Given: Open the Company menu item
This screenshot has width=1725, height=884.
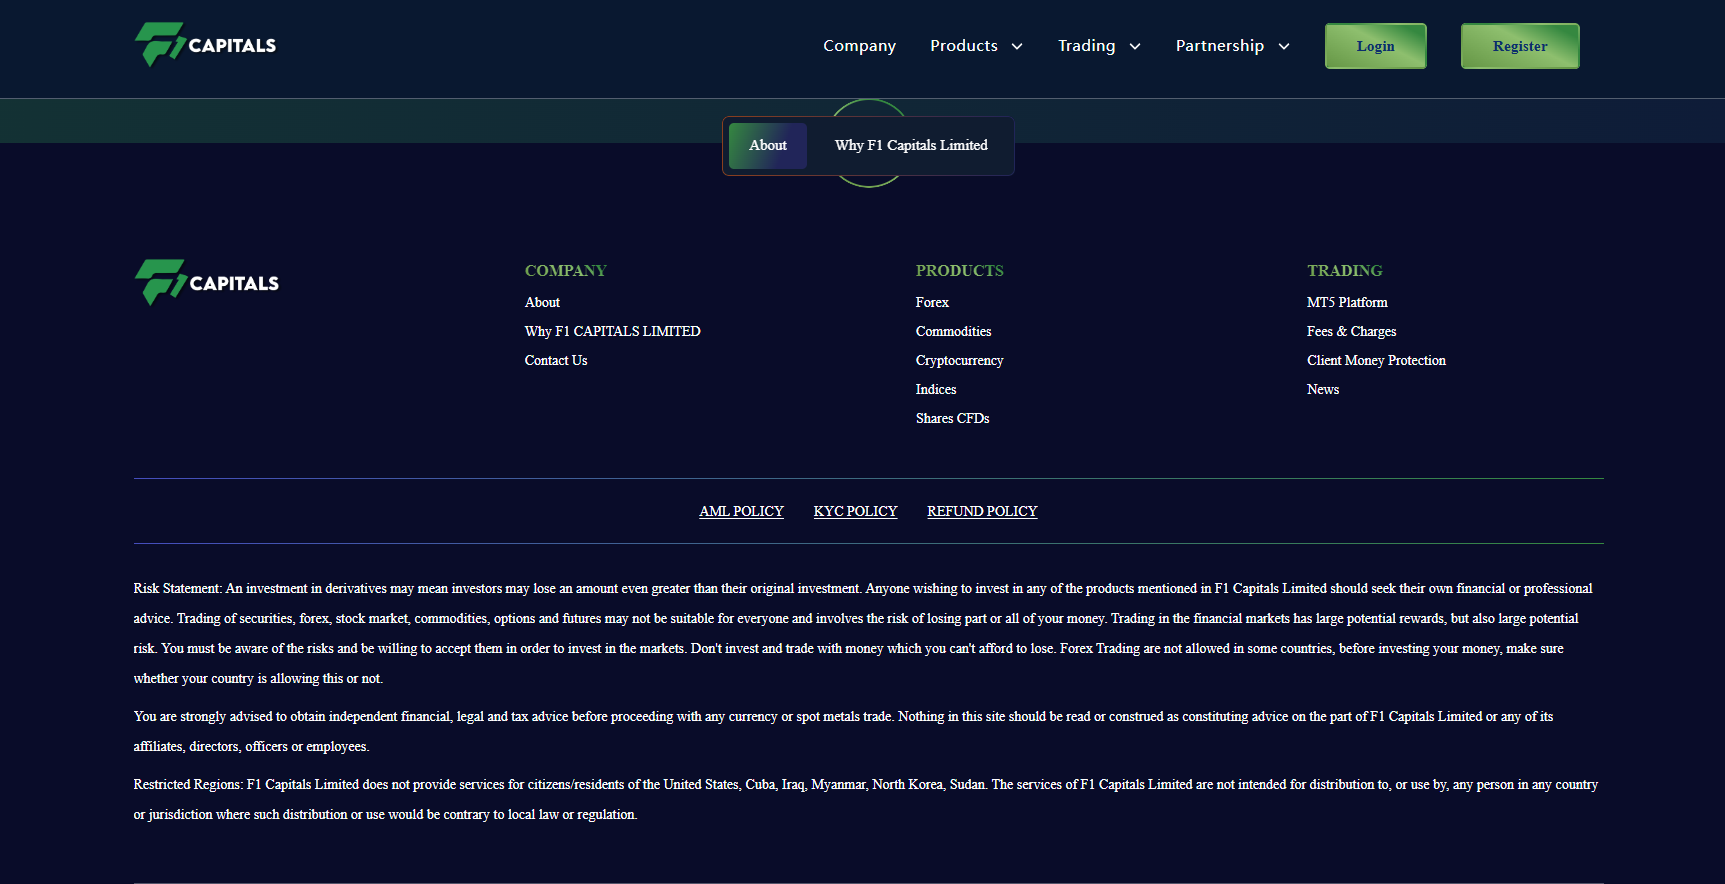Looking at the screenshot, I should coord(859,46).
